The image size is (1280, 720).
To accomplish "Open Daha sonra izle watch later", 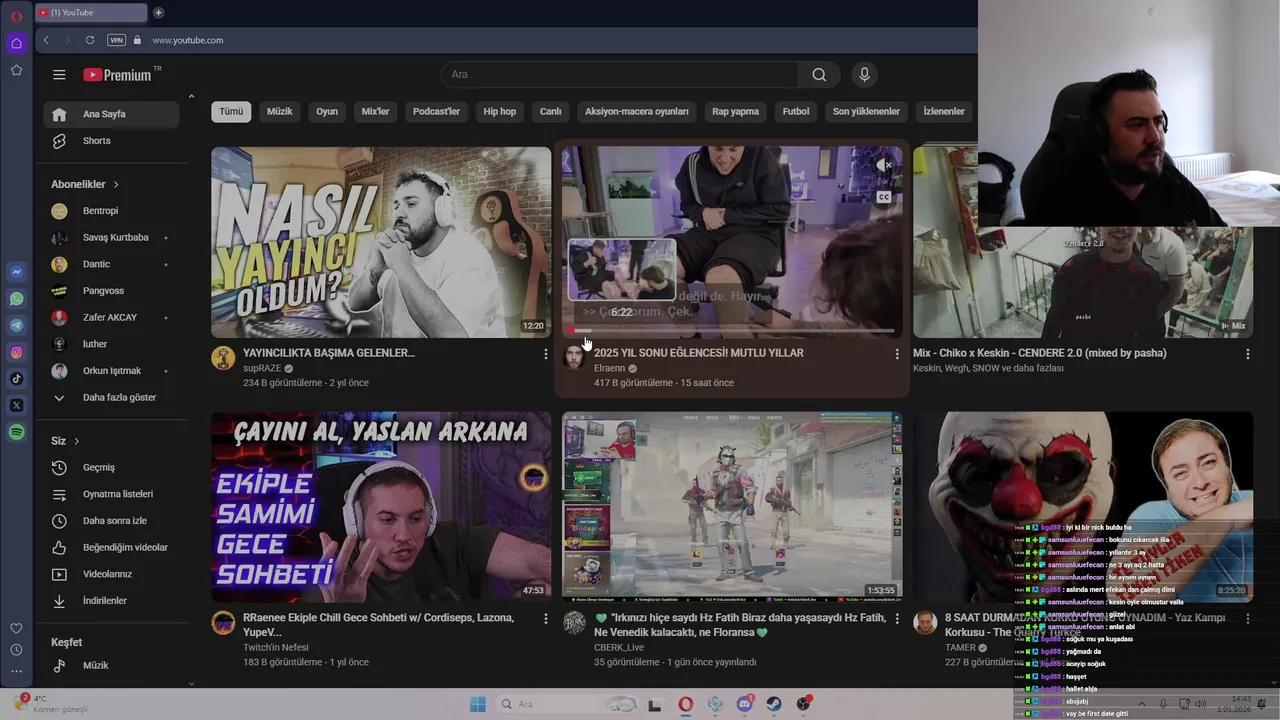I will (x=111, y=521).
